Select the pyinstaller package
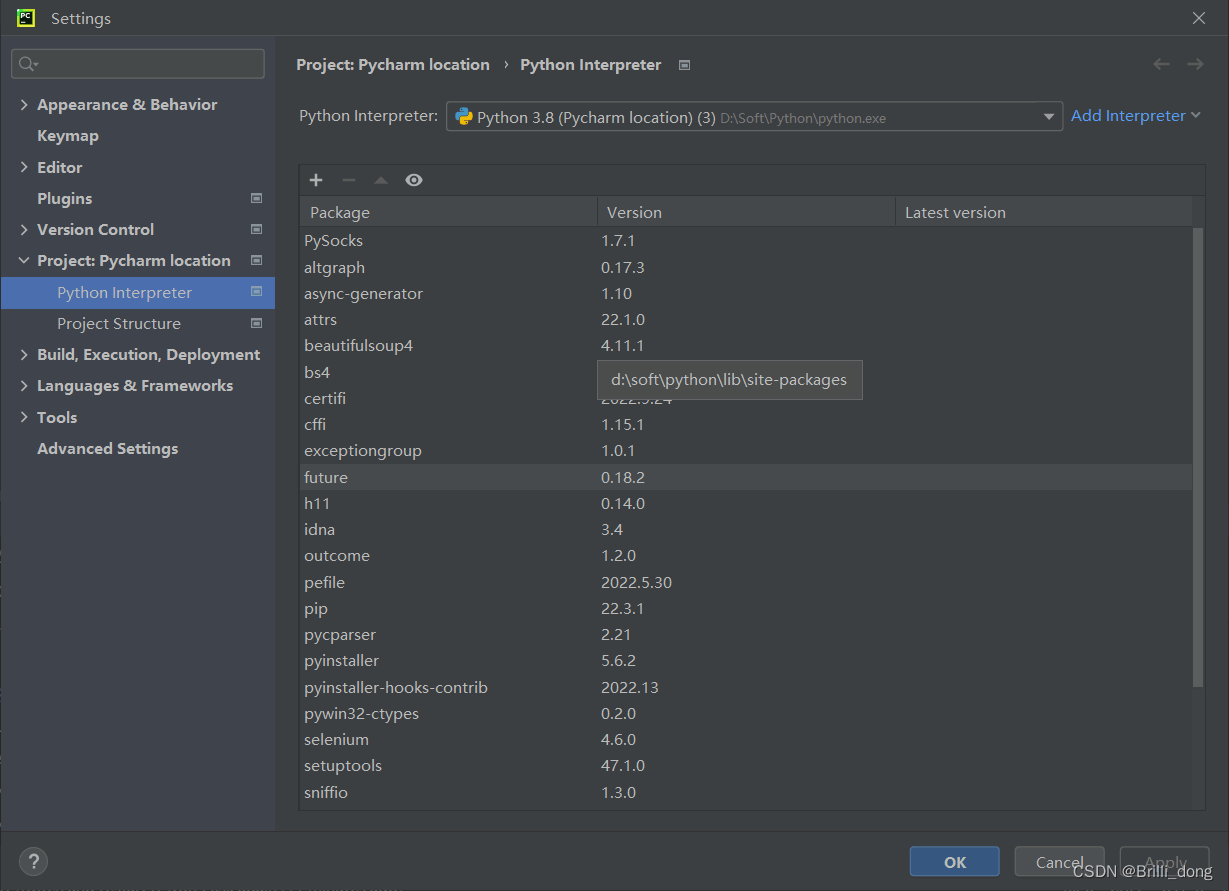 pyautogui.click(x=746, y=660)
